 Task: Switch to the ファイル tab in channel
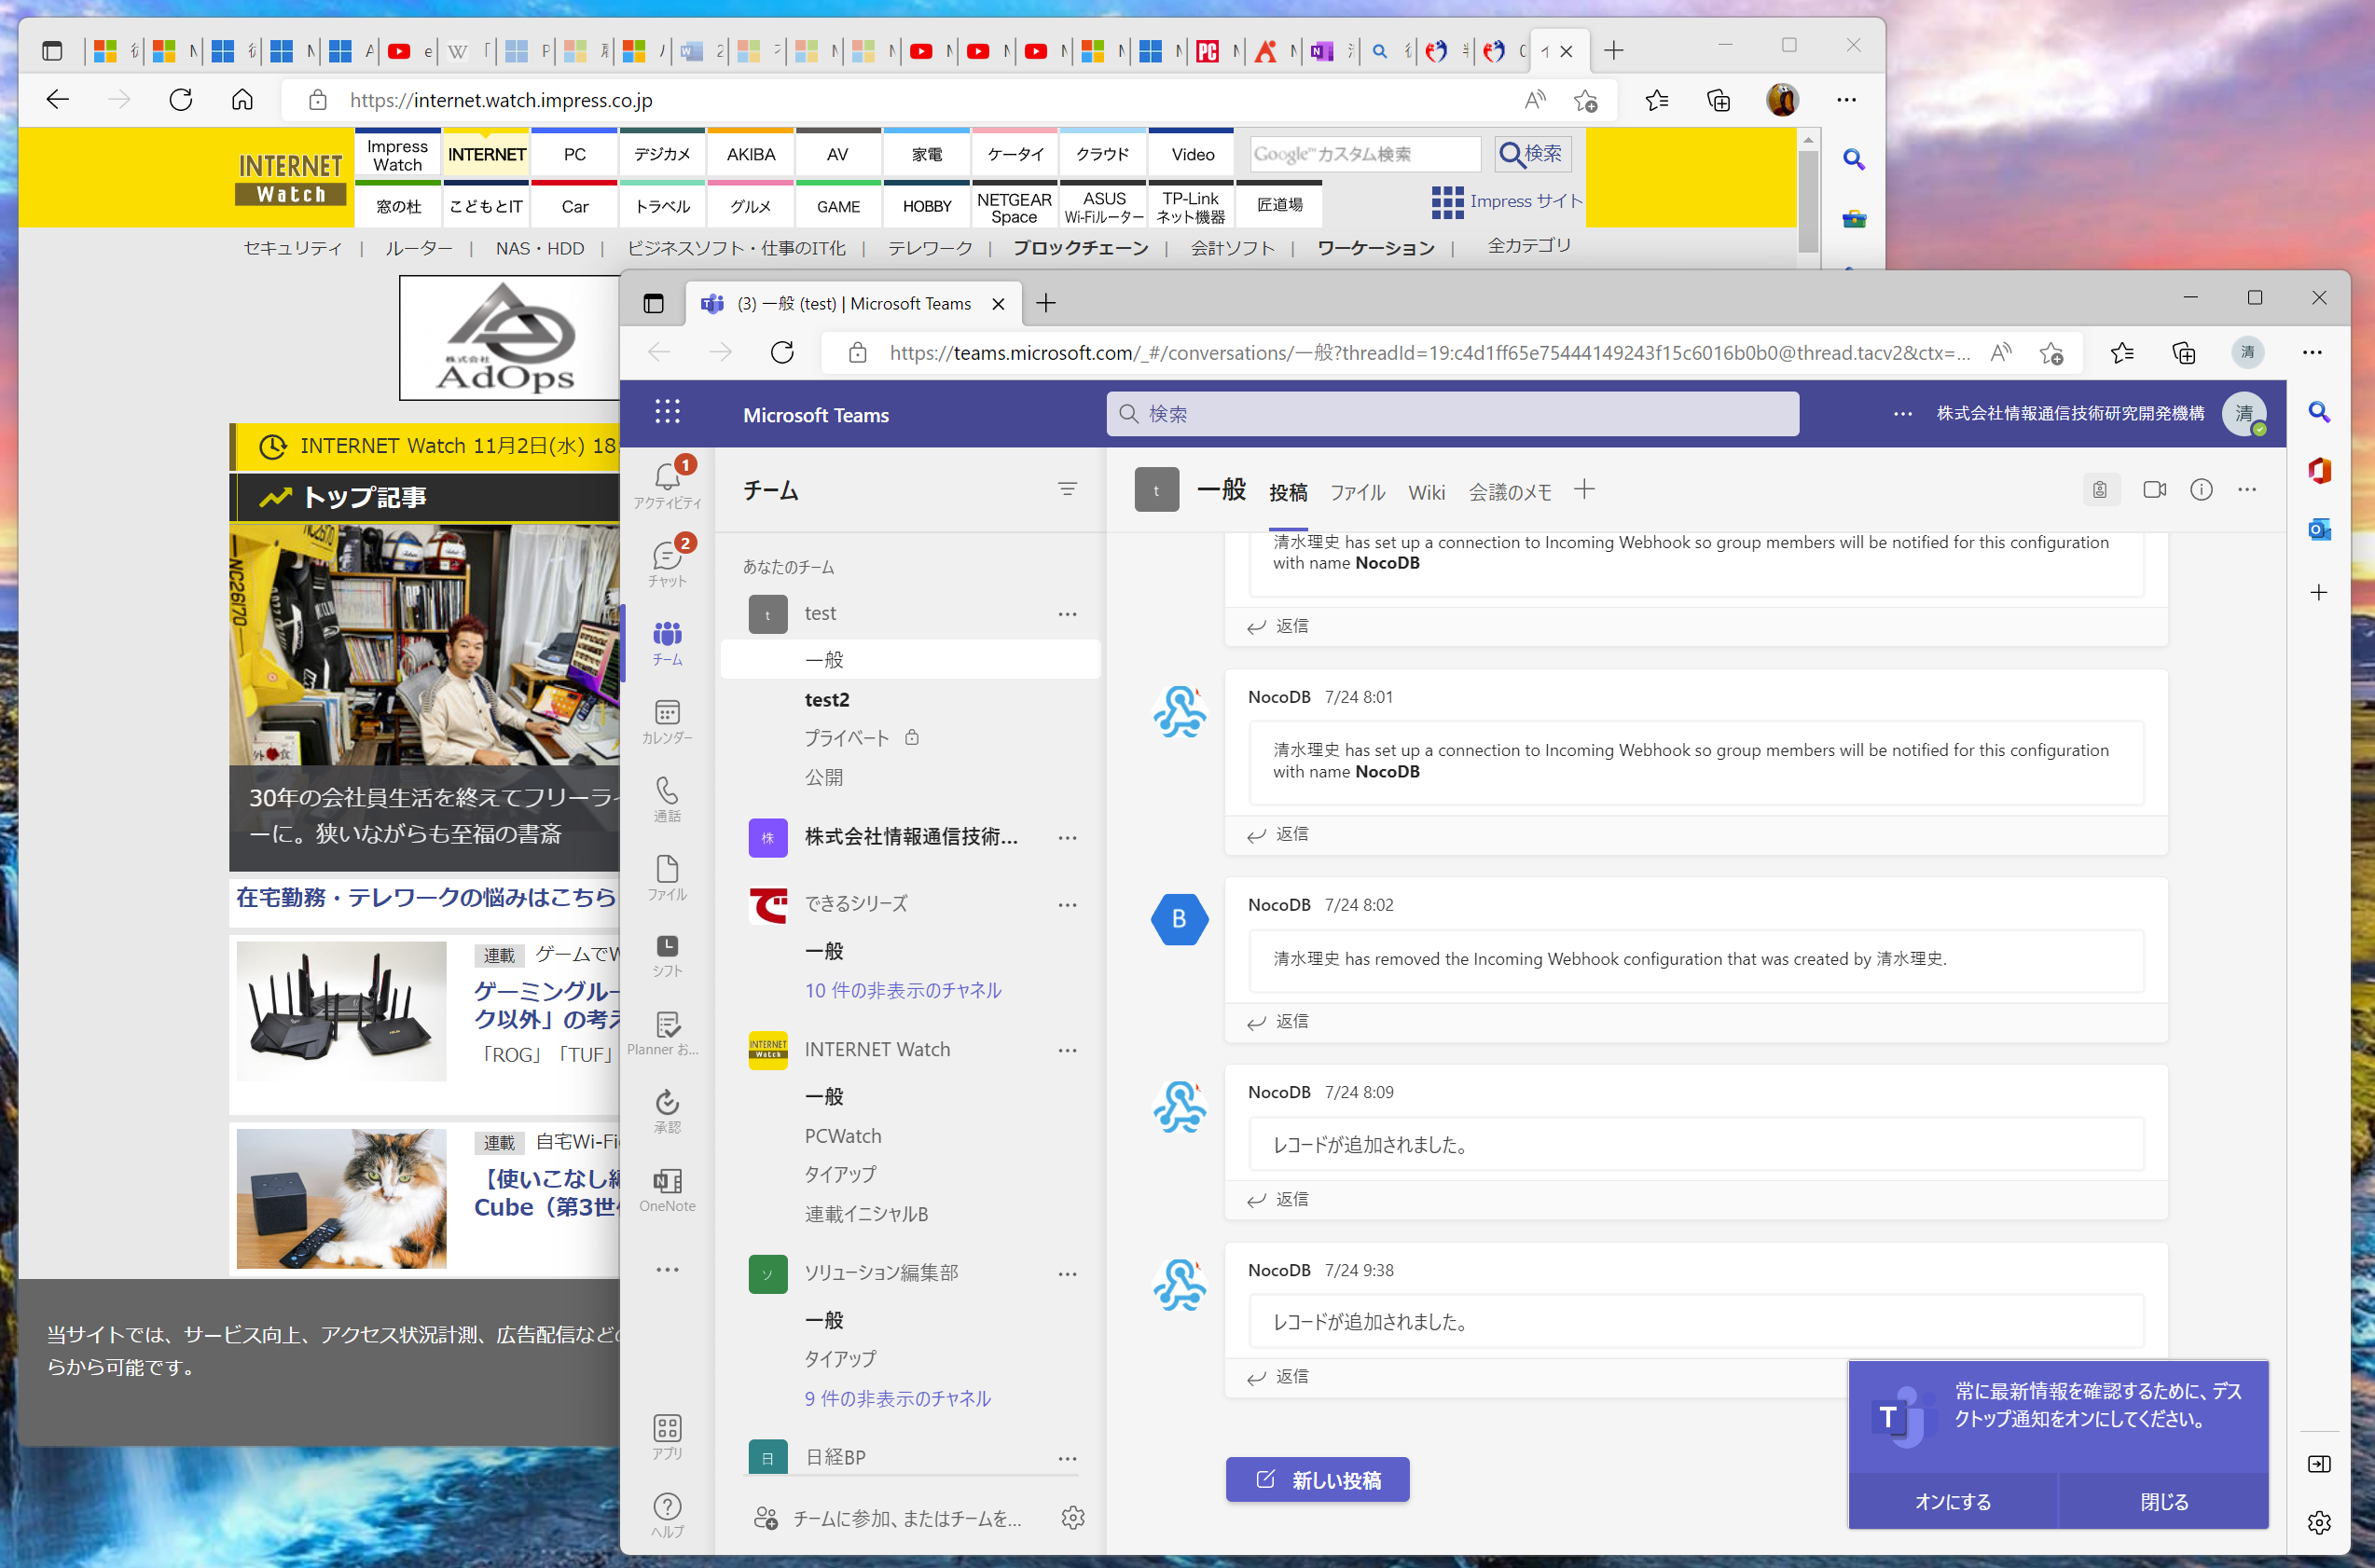point(1356,492)
